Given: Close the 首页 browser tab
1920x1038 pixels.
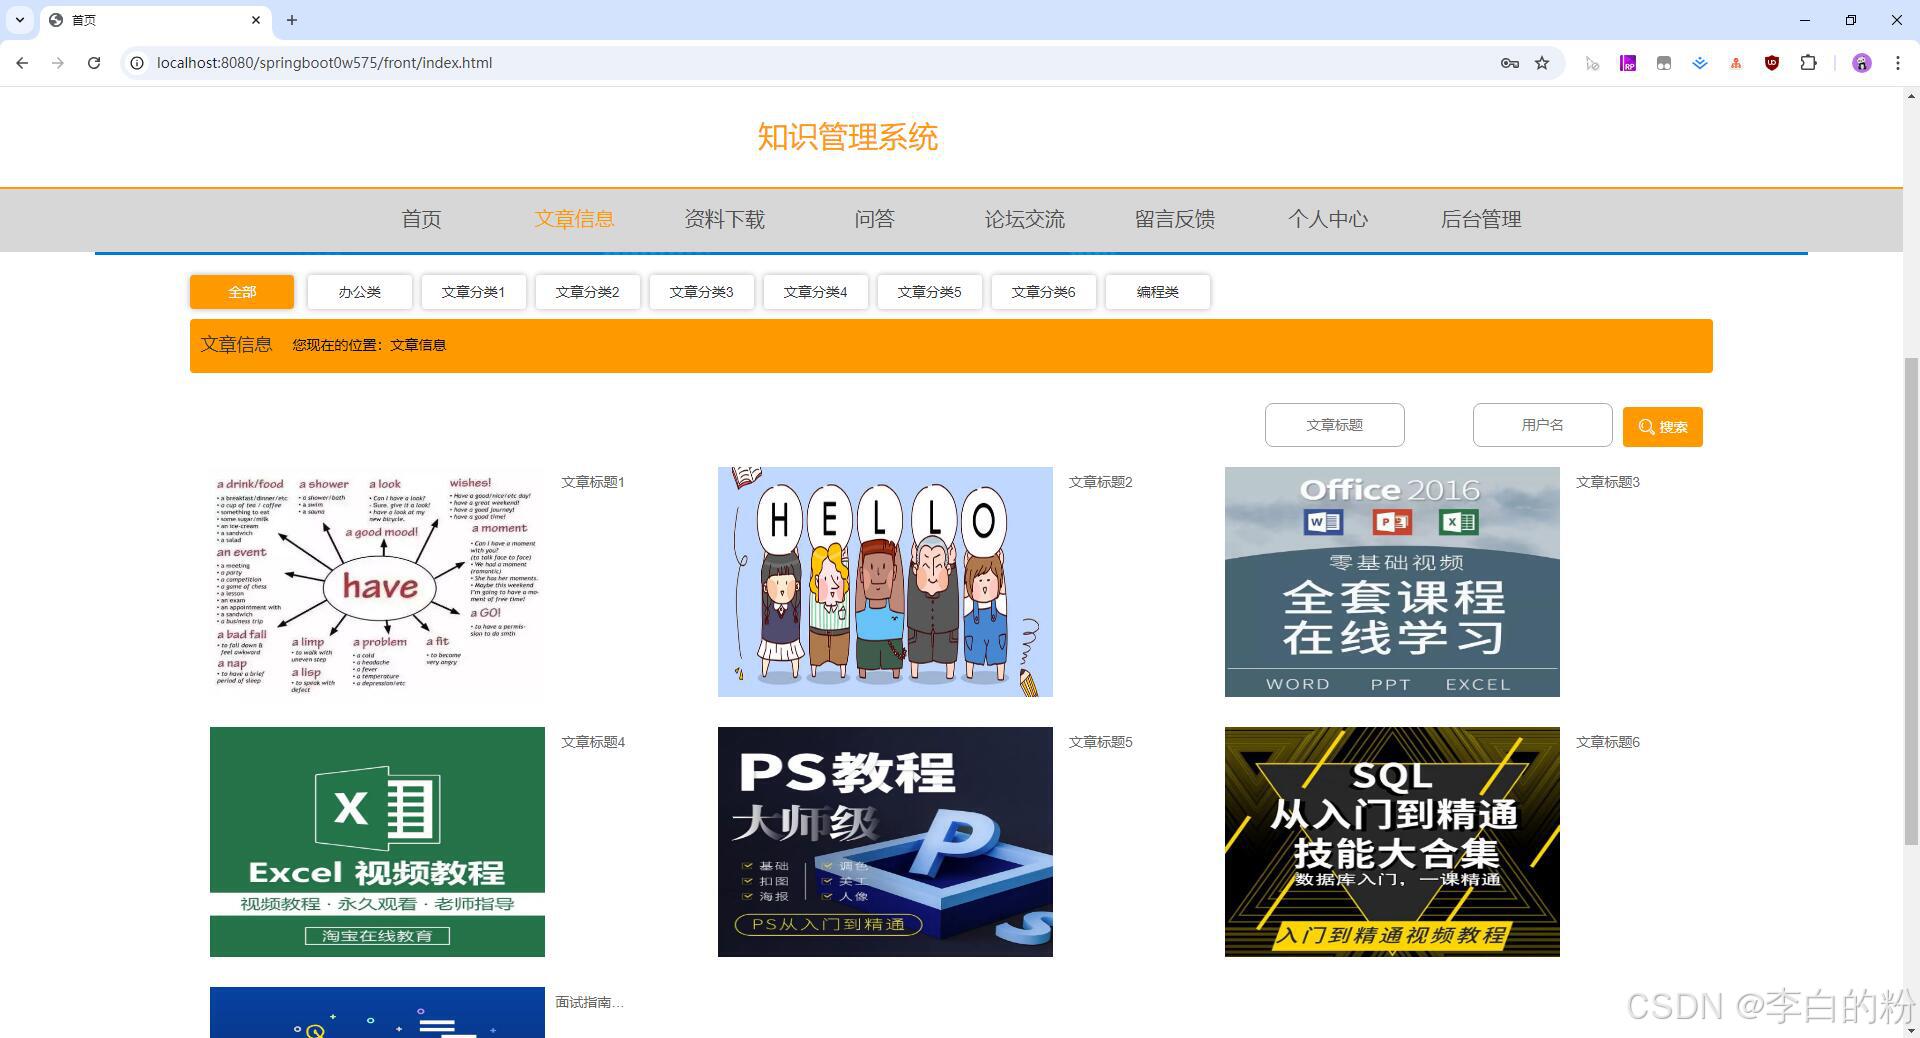Looking at the screenshot, I should click(256, 20).
